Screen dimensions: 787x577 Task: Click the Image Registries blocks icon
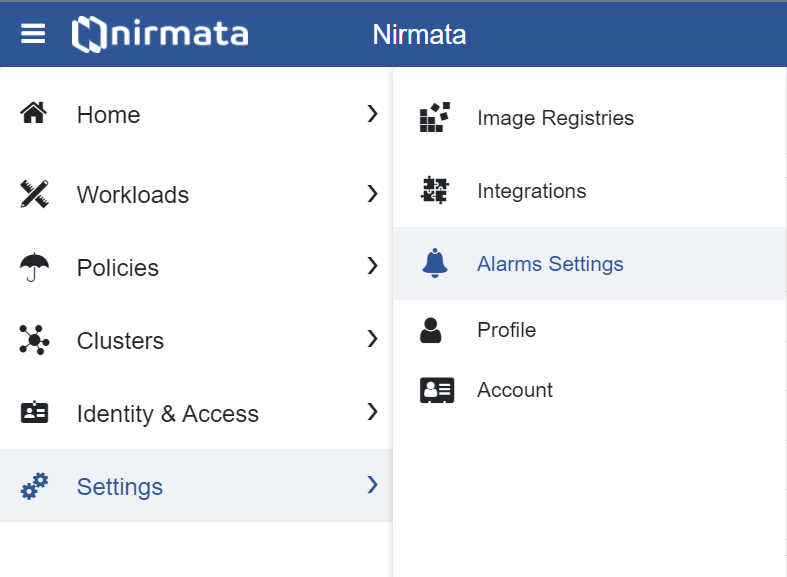[x=435, y=117]
